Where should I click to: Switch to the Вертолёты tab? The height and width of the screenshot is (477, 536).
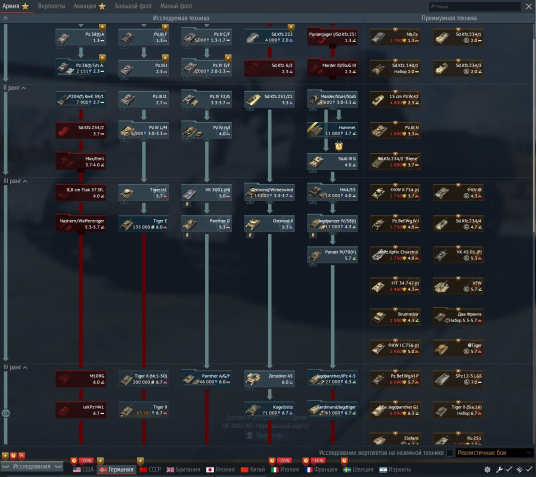pyautogui.click(x=51, y=6)
